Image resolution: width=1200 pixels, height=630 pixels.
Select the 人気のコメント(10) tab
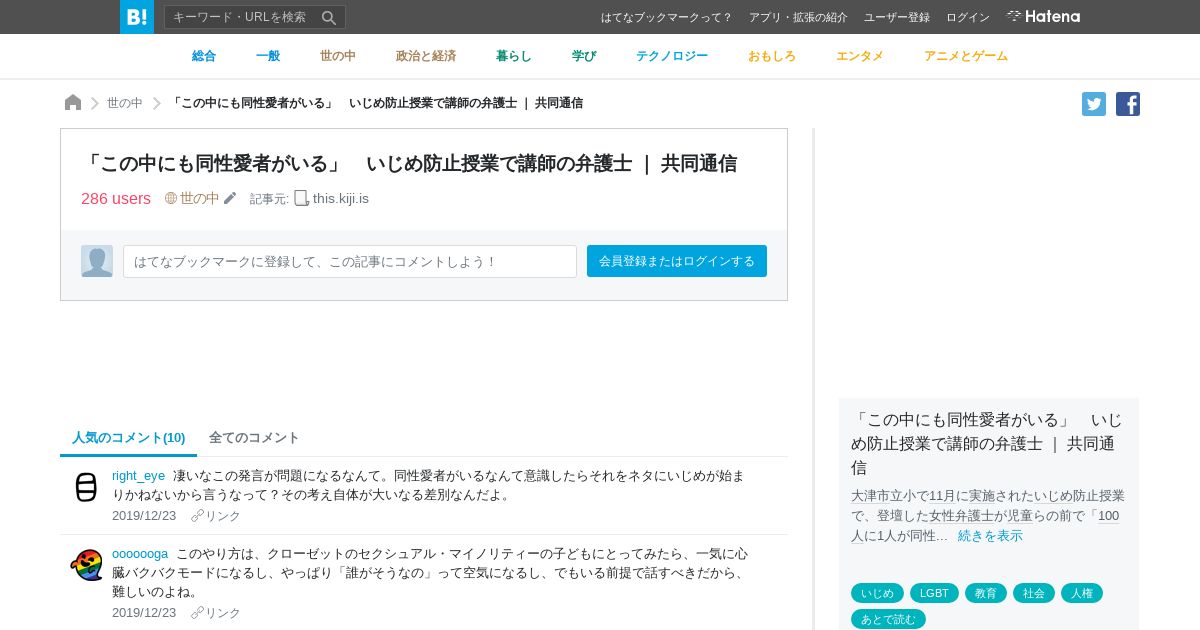128,438
